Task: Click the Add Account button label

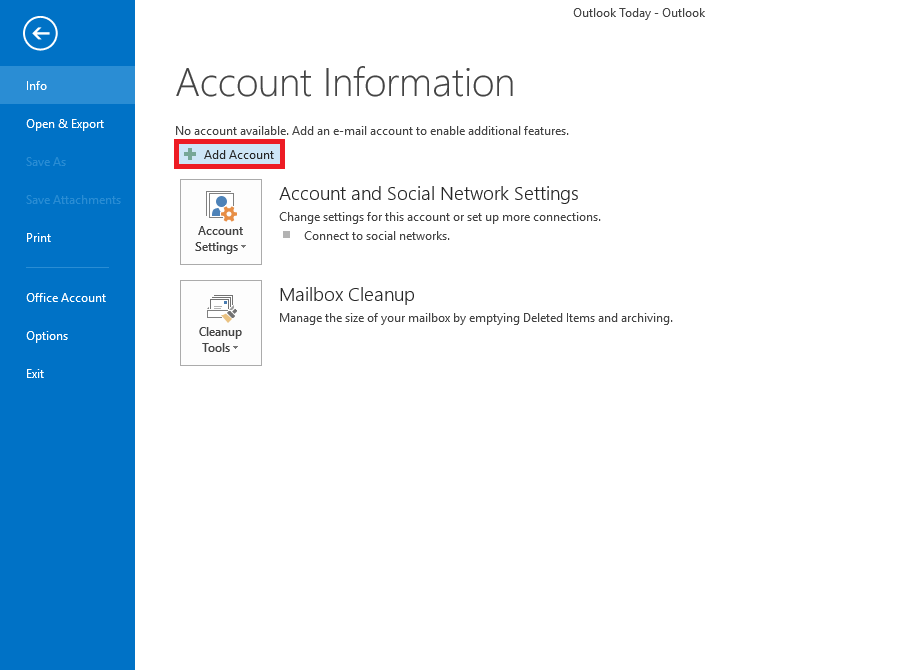Action: click(x=239, y=155)
